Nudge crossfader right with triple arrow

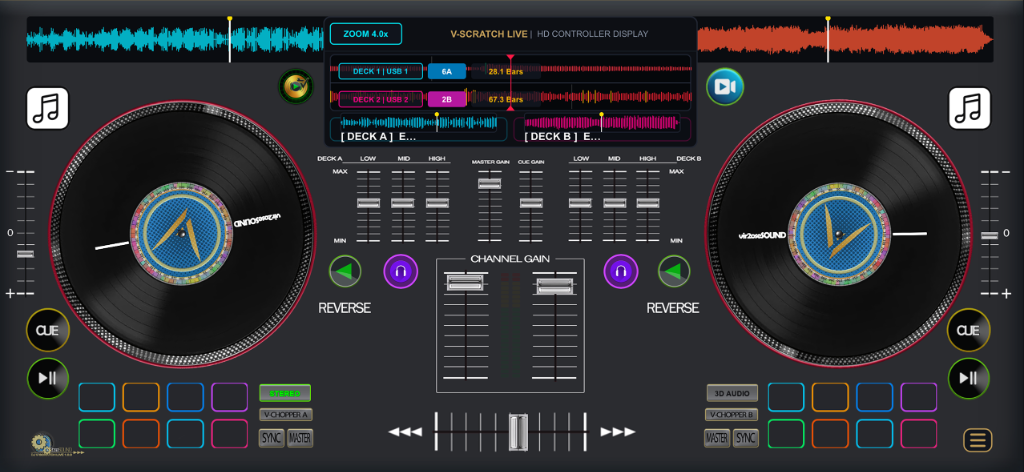tap(618, 432)
